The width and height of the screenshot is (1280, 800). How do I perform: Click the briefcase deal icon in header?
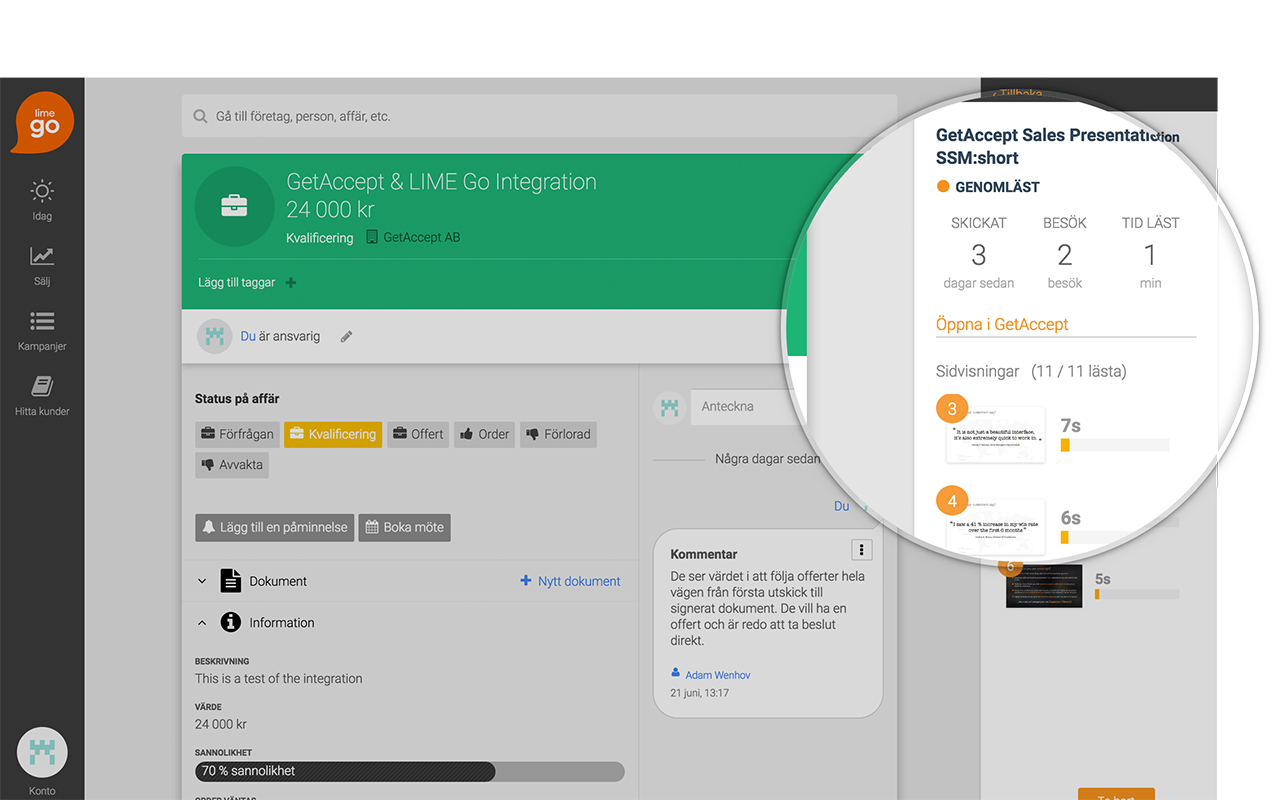point(234,206)
